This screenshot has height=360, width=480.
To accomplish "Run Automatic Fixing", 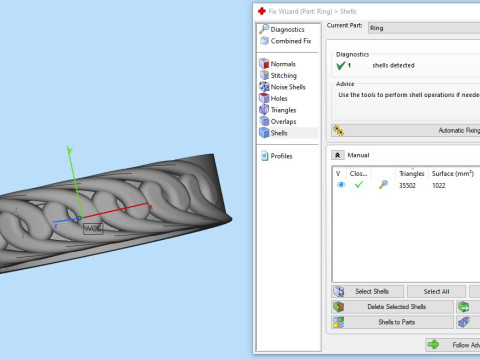I will click(x=406, y=130).
